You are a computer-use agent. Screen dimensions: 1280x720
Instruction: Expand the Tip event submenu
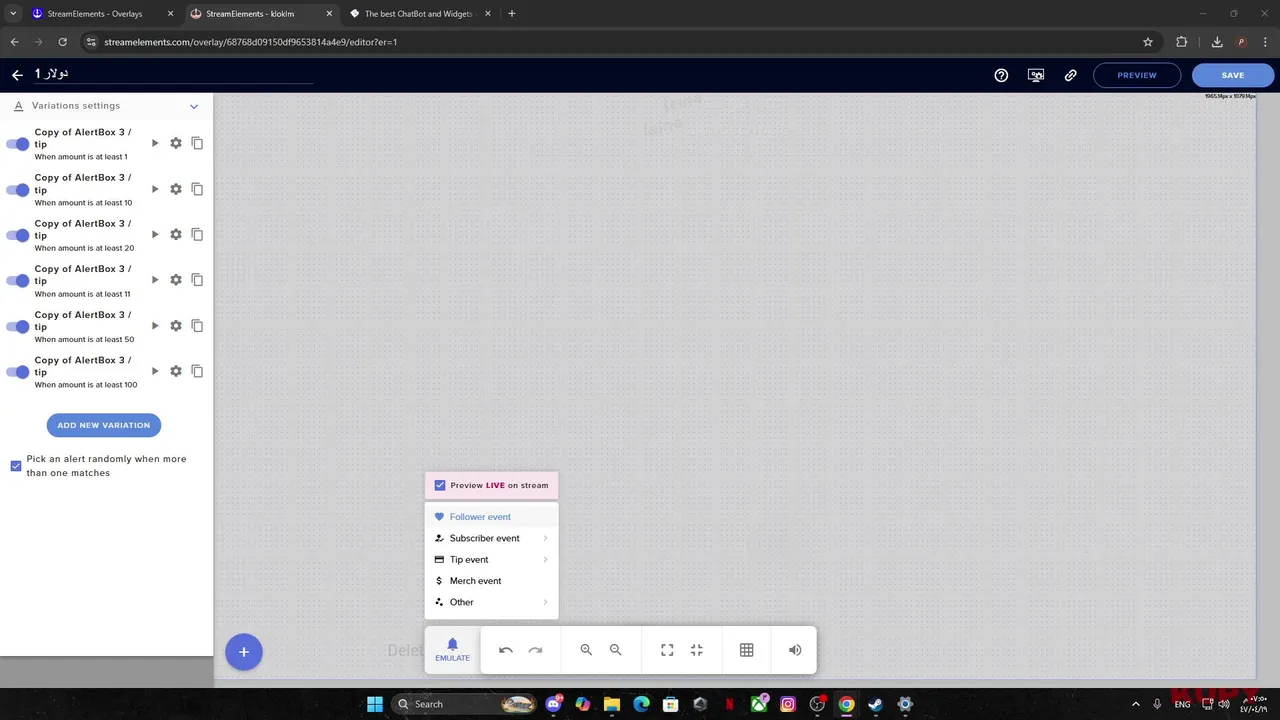[491, 559]
